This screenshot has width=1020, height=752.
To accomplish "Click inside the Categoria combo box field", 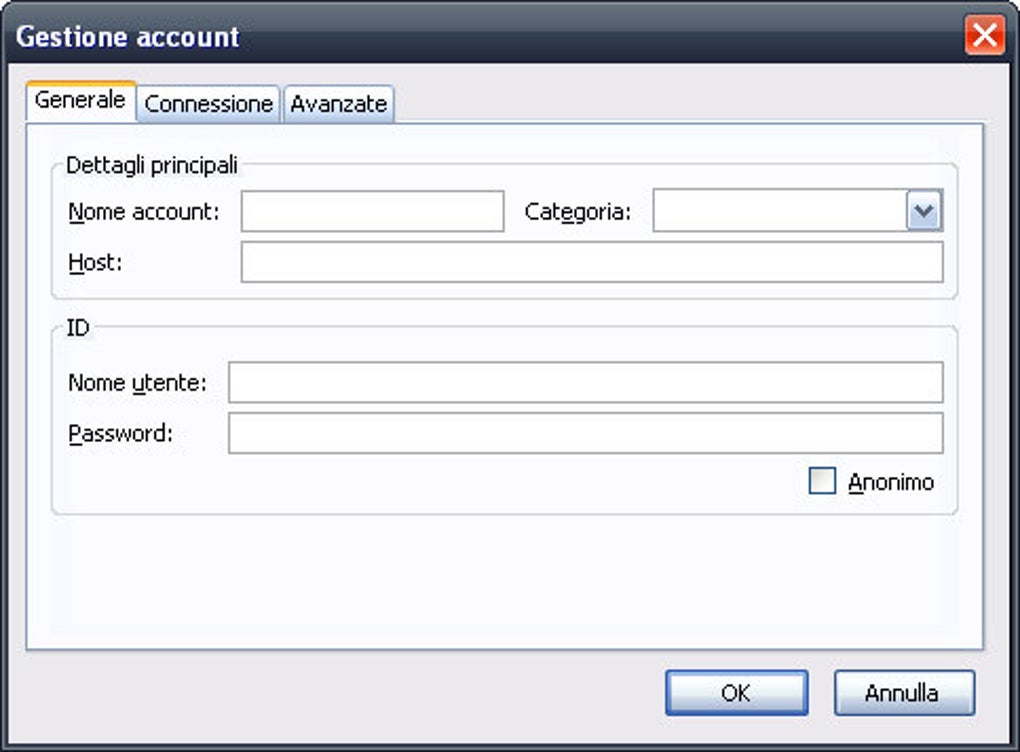I will [x=779, y=212].
